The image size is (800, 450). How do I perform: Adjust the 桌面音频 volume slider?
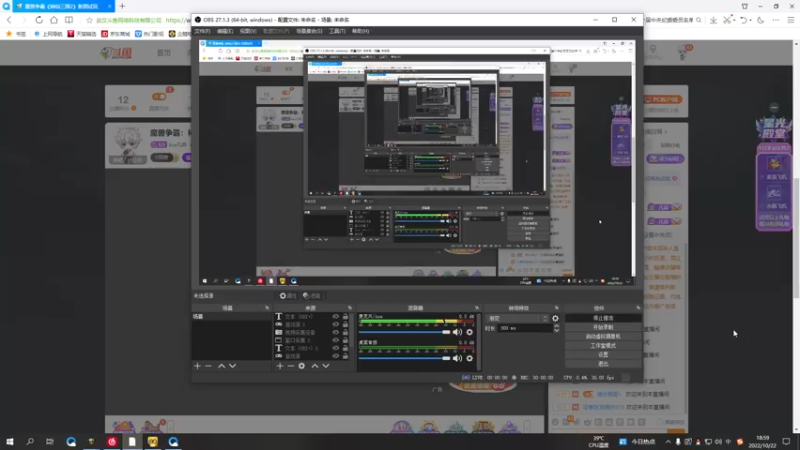point(405,358)
